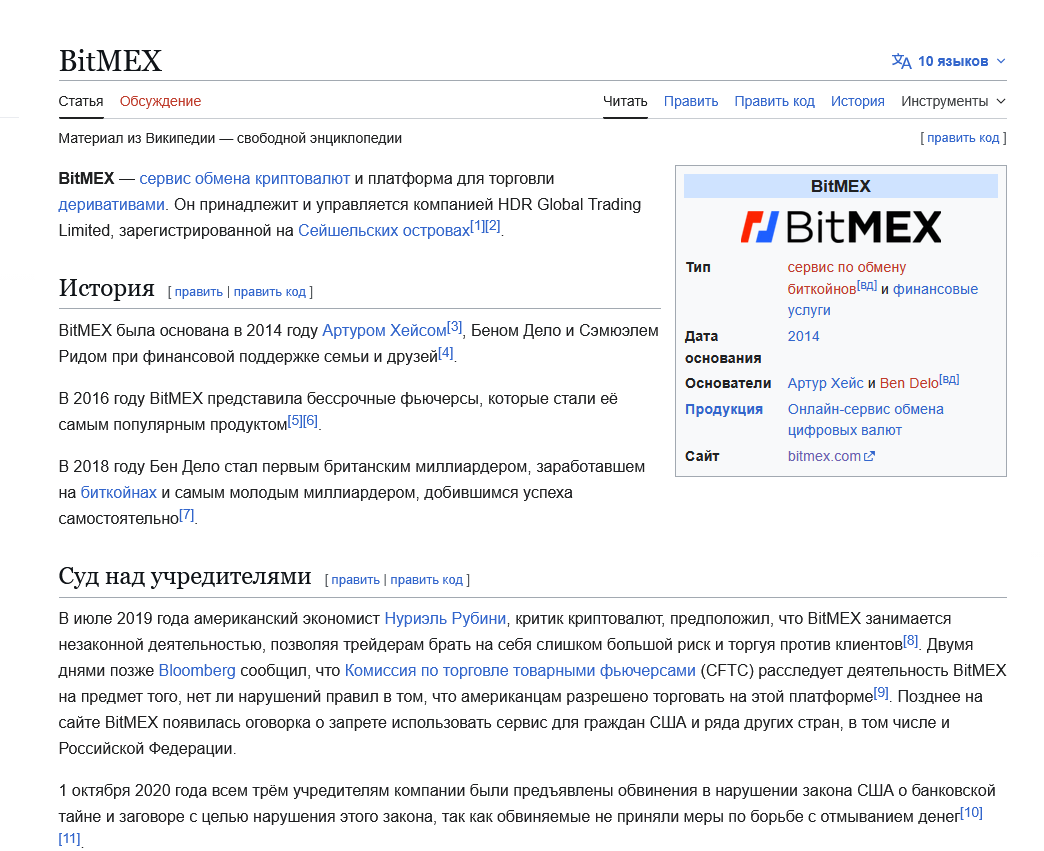Click править код link in История section heading
The width and height of the screenshot is (1044, 851).
click(270, 292)
